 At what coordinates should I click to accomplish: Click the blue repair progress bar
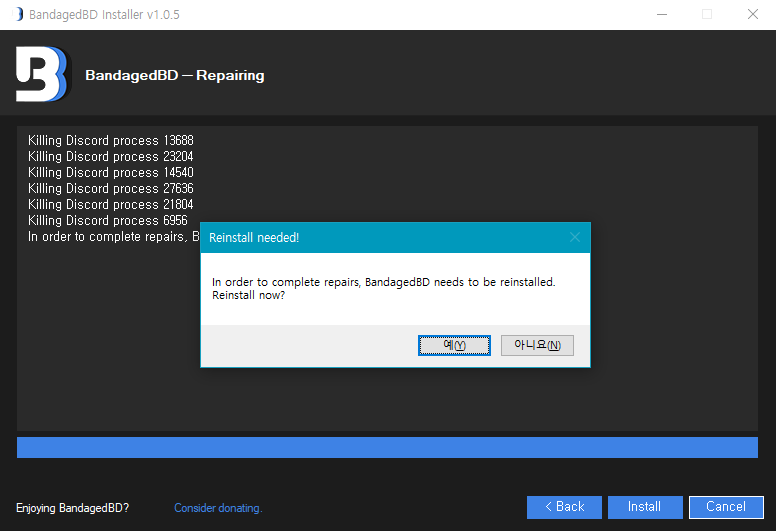(x=387, y=447)
